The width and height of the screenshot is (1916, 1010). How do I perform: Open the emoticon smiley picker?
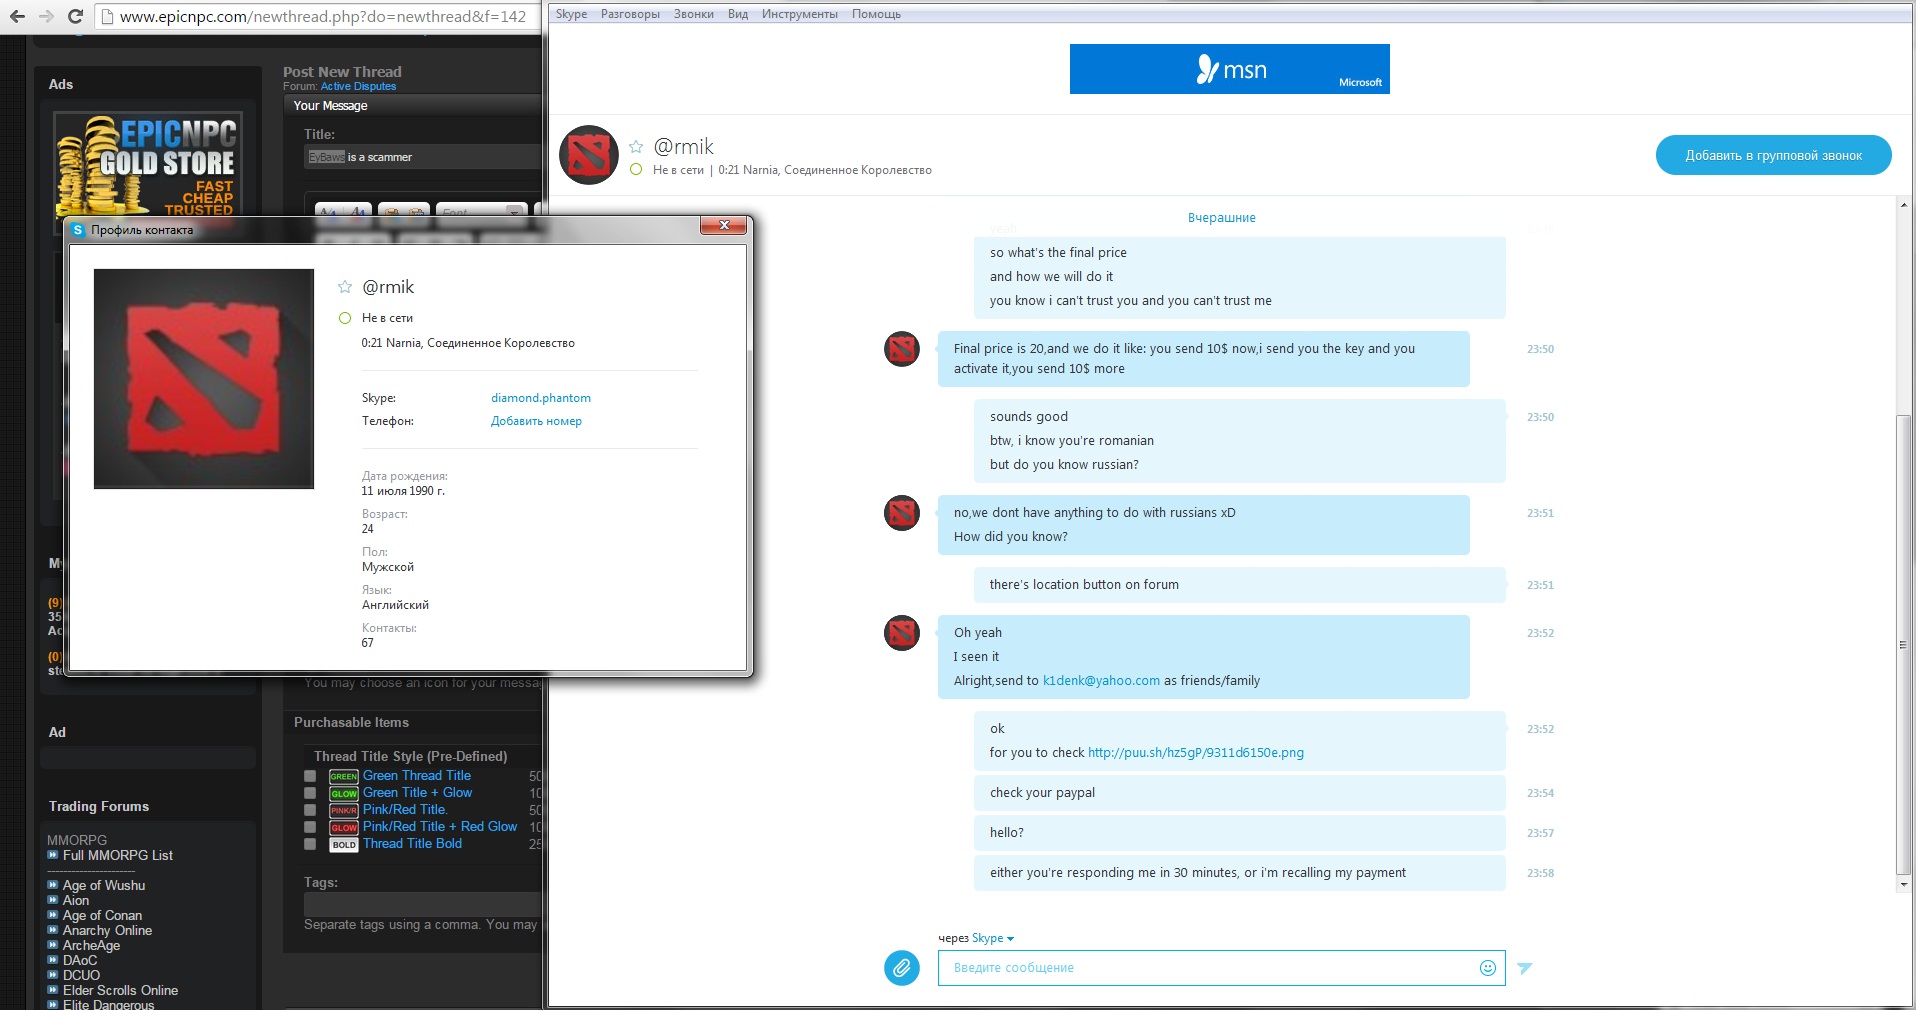[x=1488, y=968]
